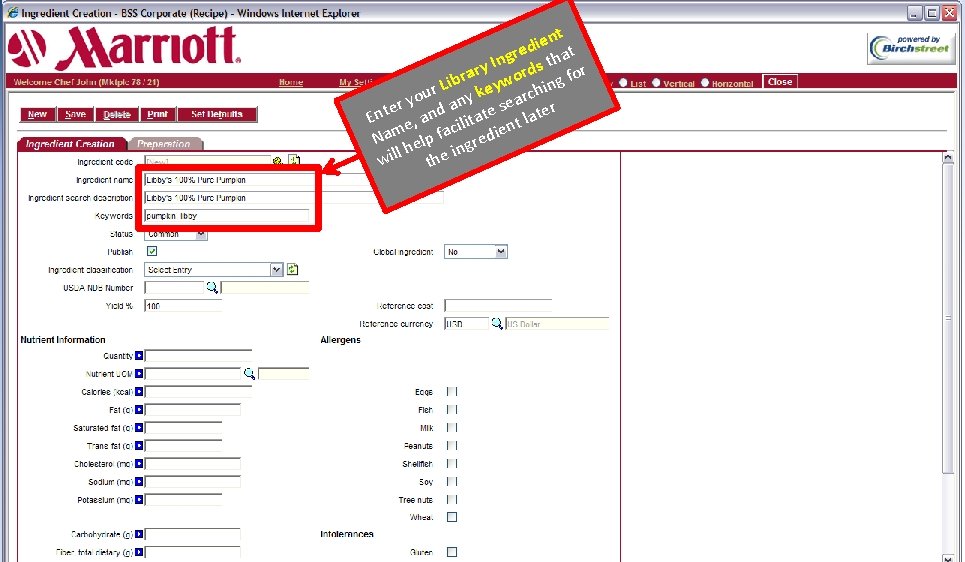This screenshot has width=965, height=562.
Task: Check the Shellfish allergen checkbox
Action: tap(452, 464)
